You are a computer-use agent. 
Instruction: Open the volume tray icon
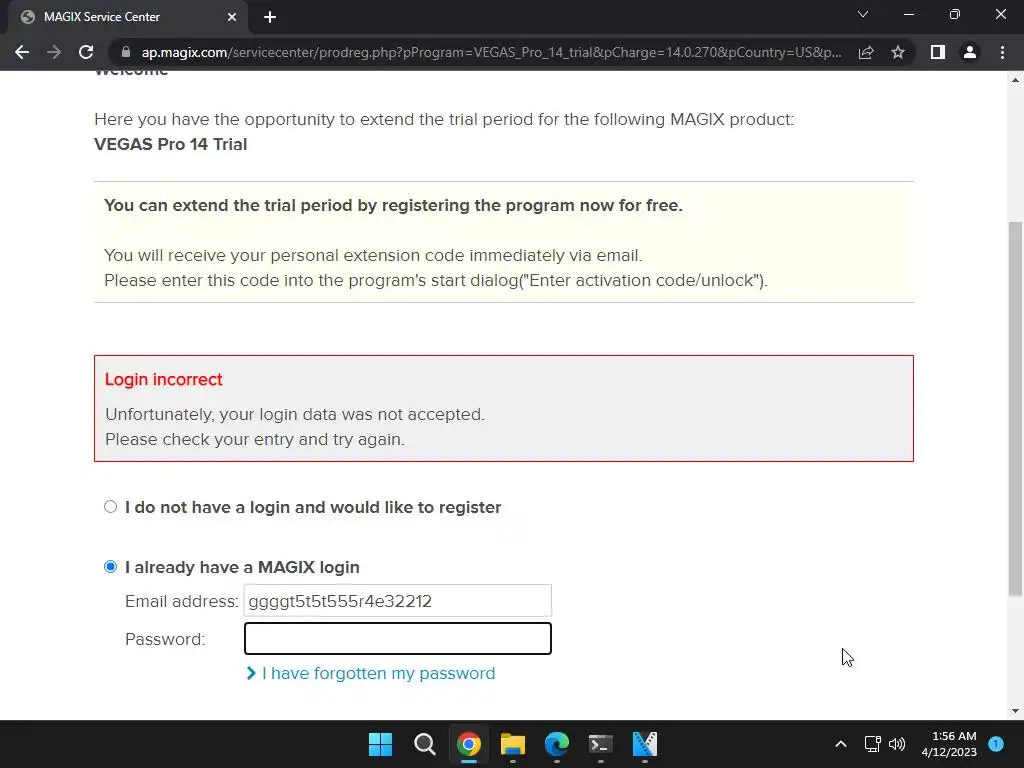click(x=897, y=744)
